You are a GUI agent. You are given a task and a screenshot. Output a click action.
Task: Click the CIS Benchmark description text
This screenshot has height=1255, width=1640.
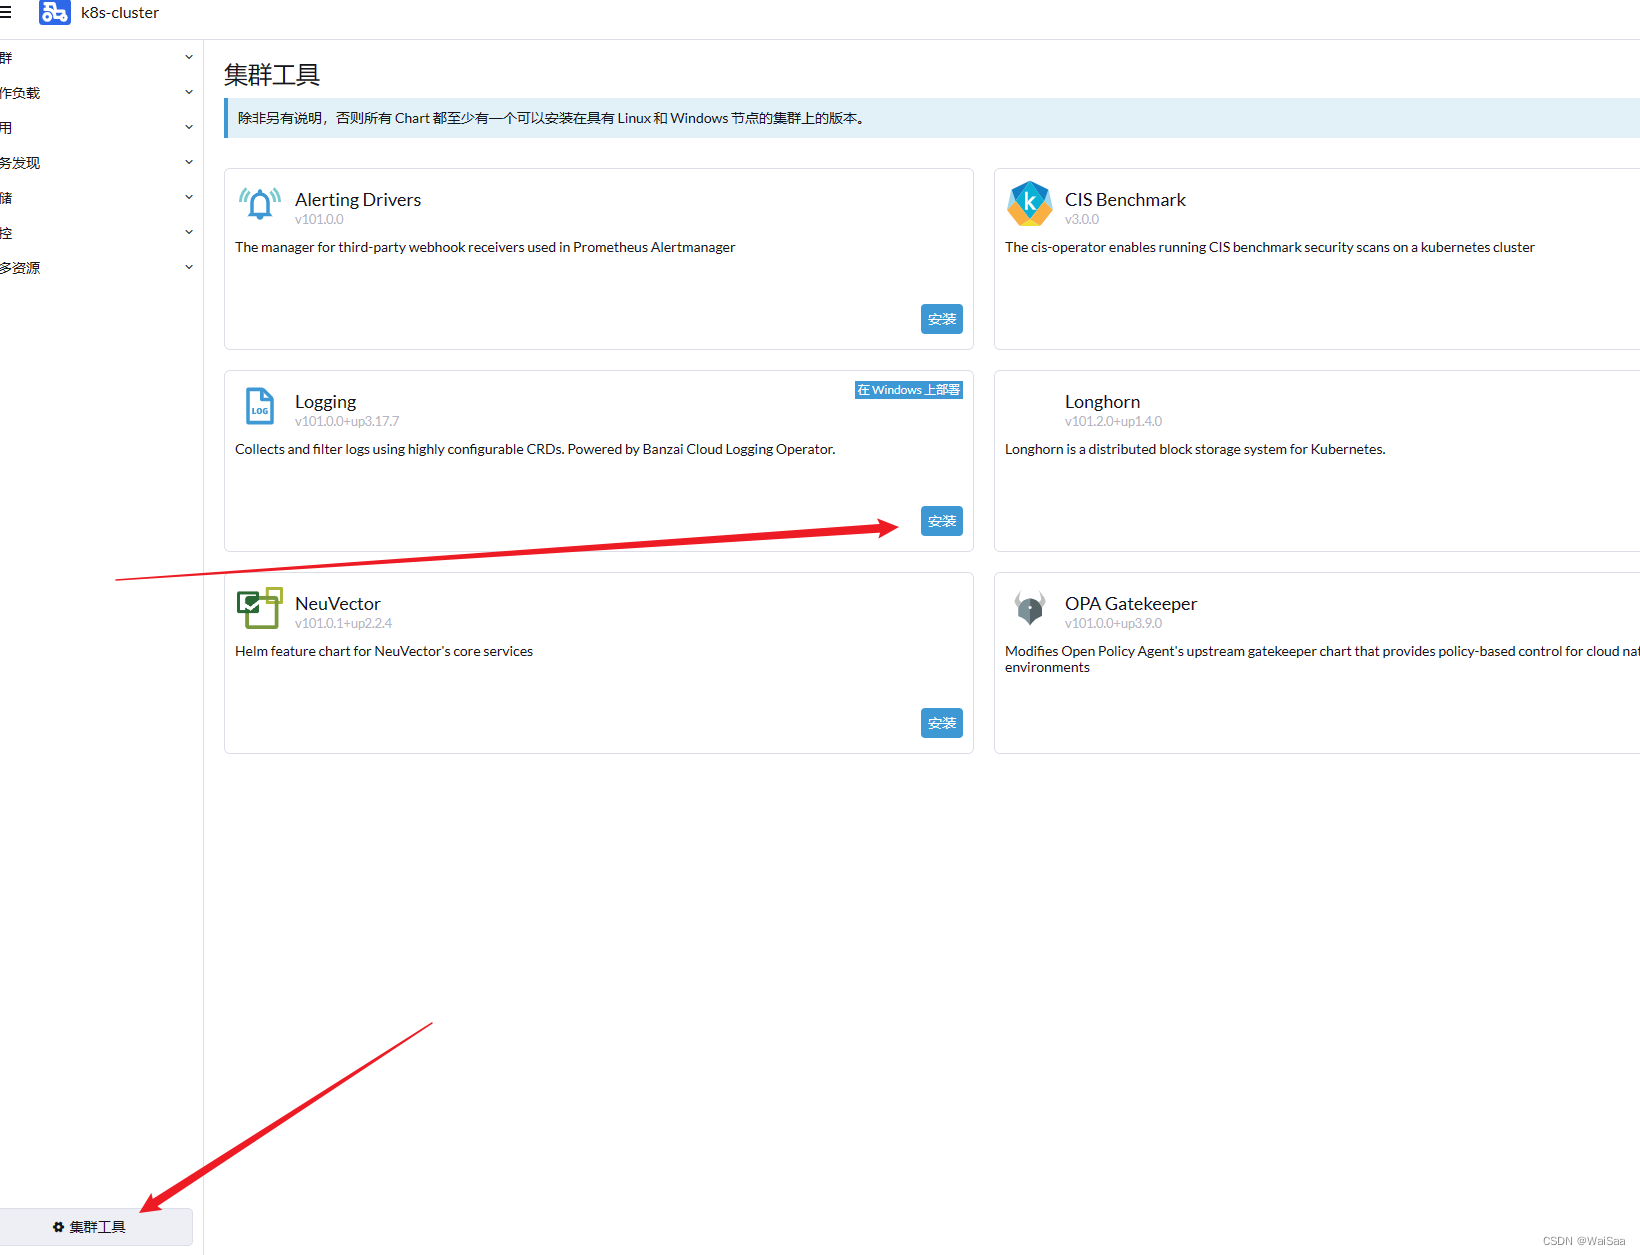point(1270,248)
